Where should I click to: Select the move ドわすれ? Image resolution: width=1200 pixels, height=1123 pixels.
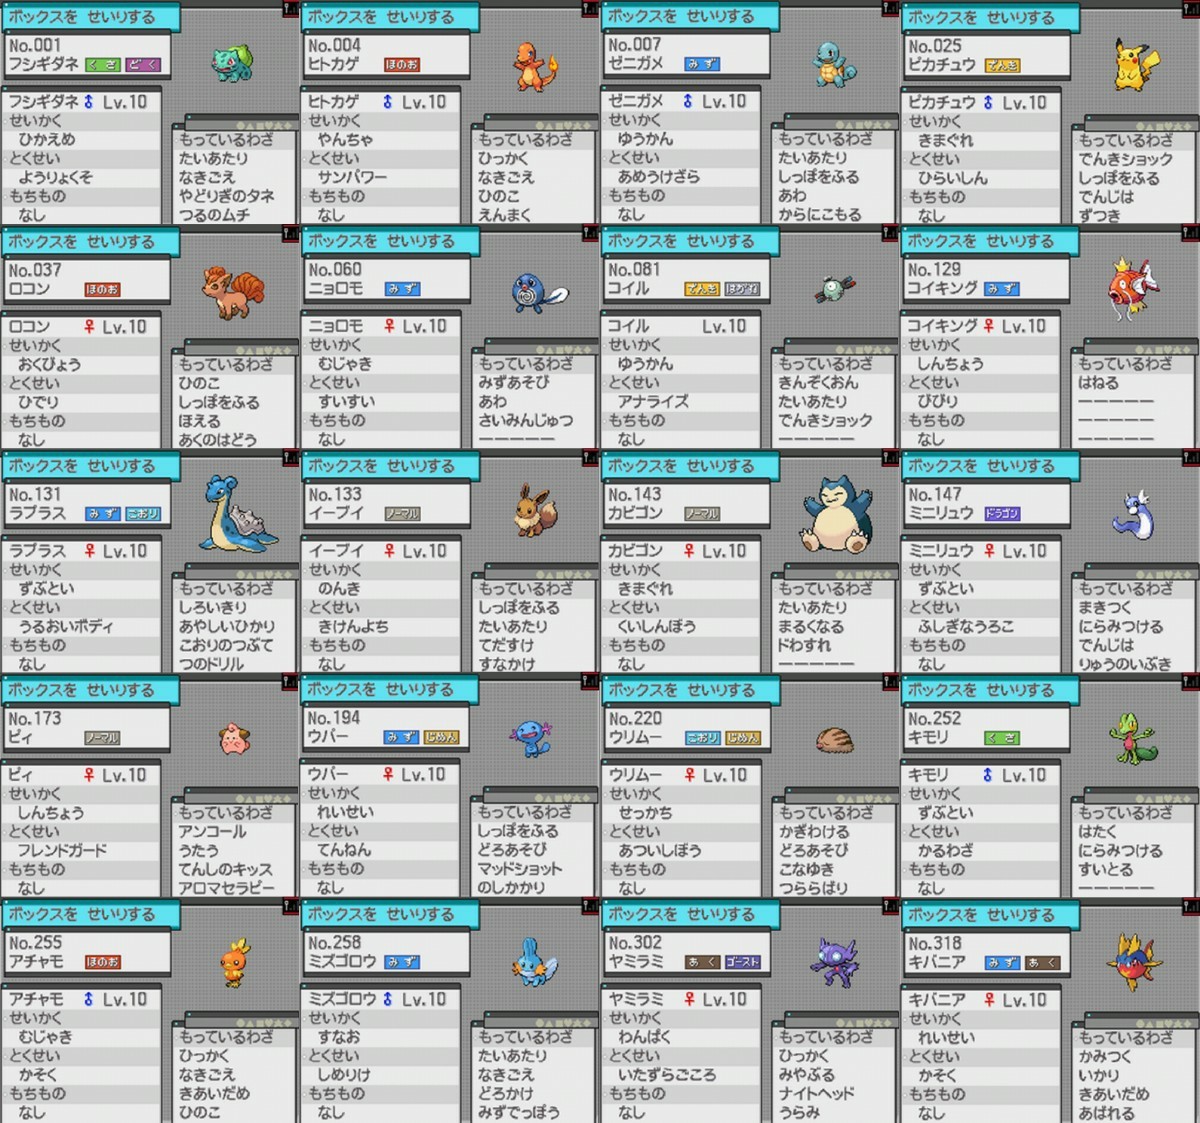pyautogui.click(x=805, y=645)
